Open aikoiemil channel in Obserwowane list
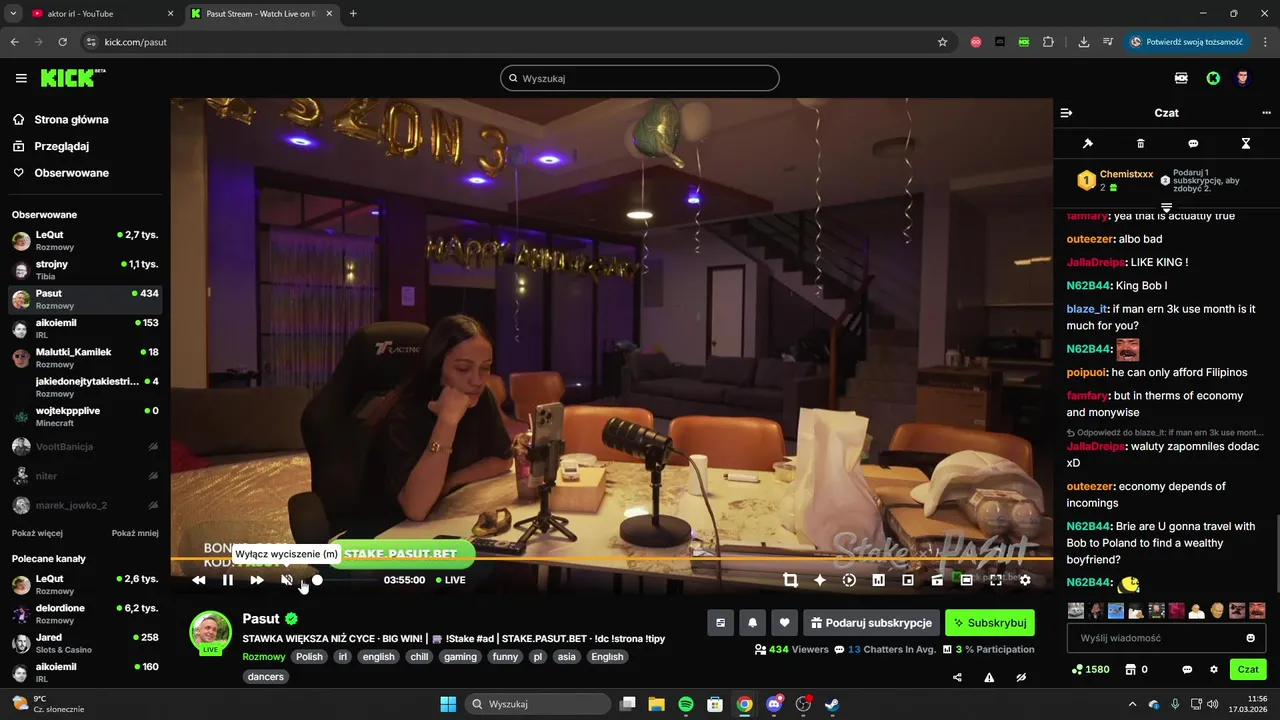The height and width of the screenshot is (720, 1280). pos(86,329)
